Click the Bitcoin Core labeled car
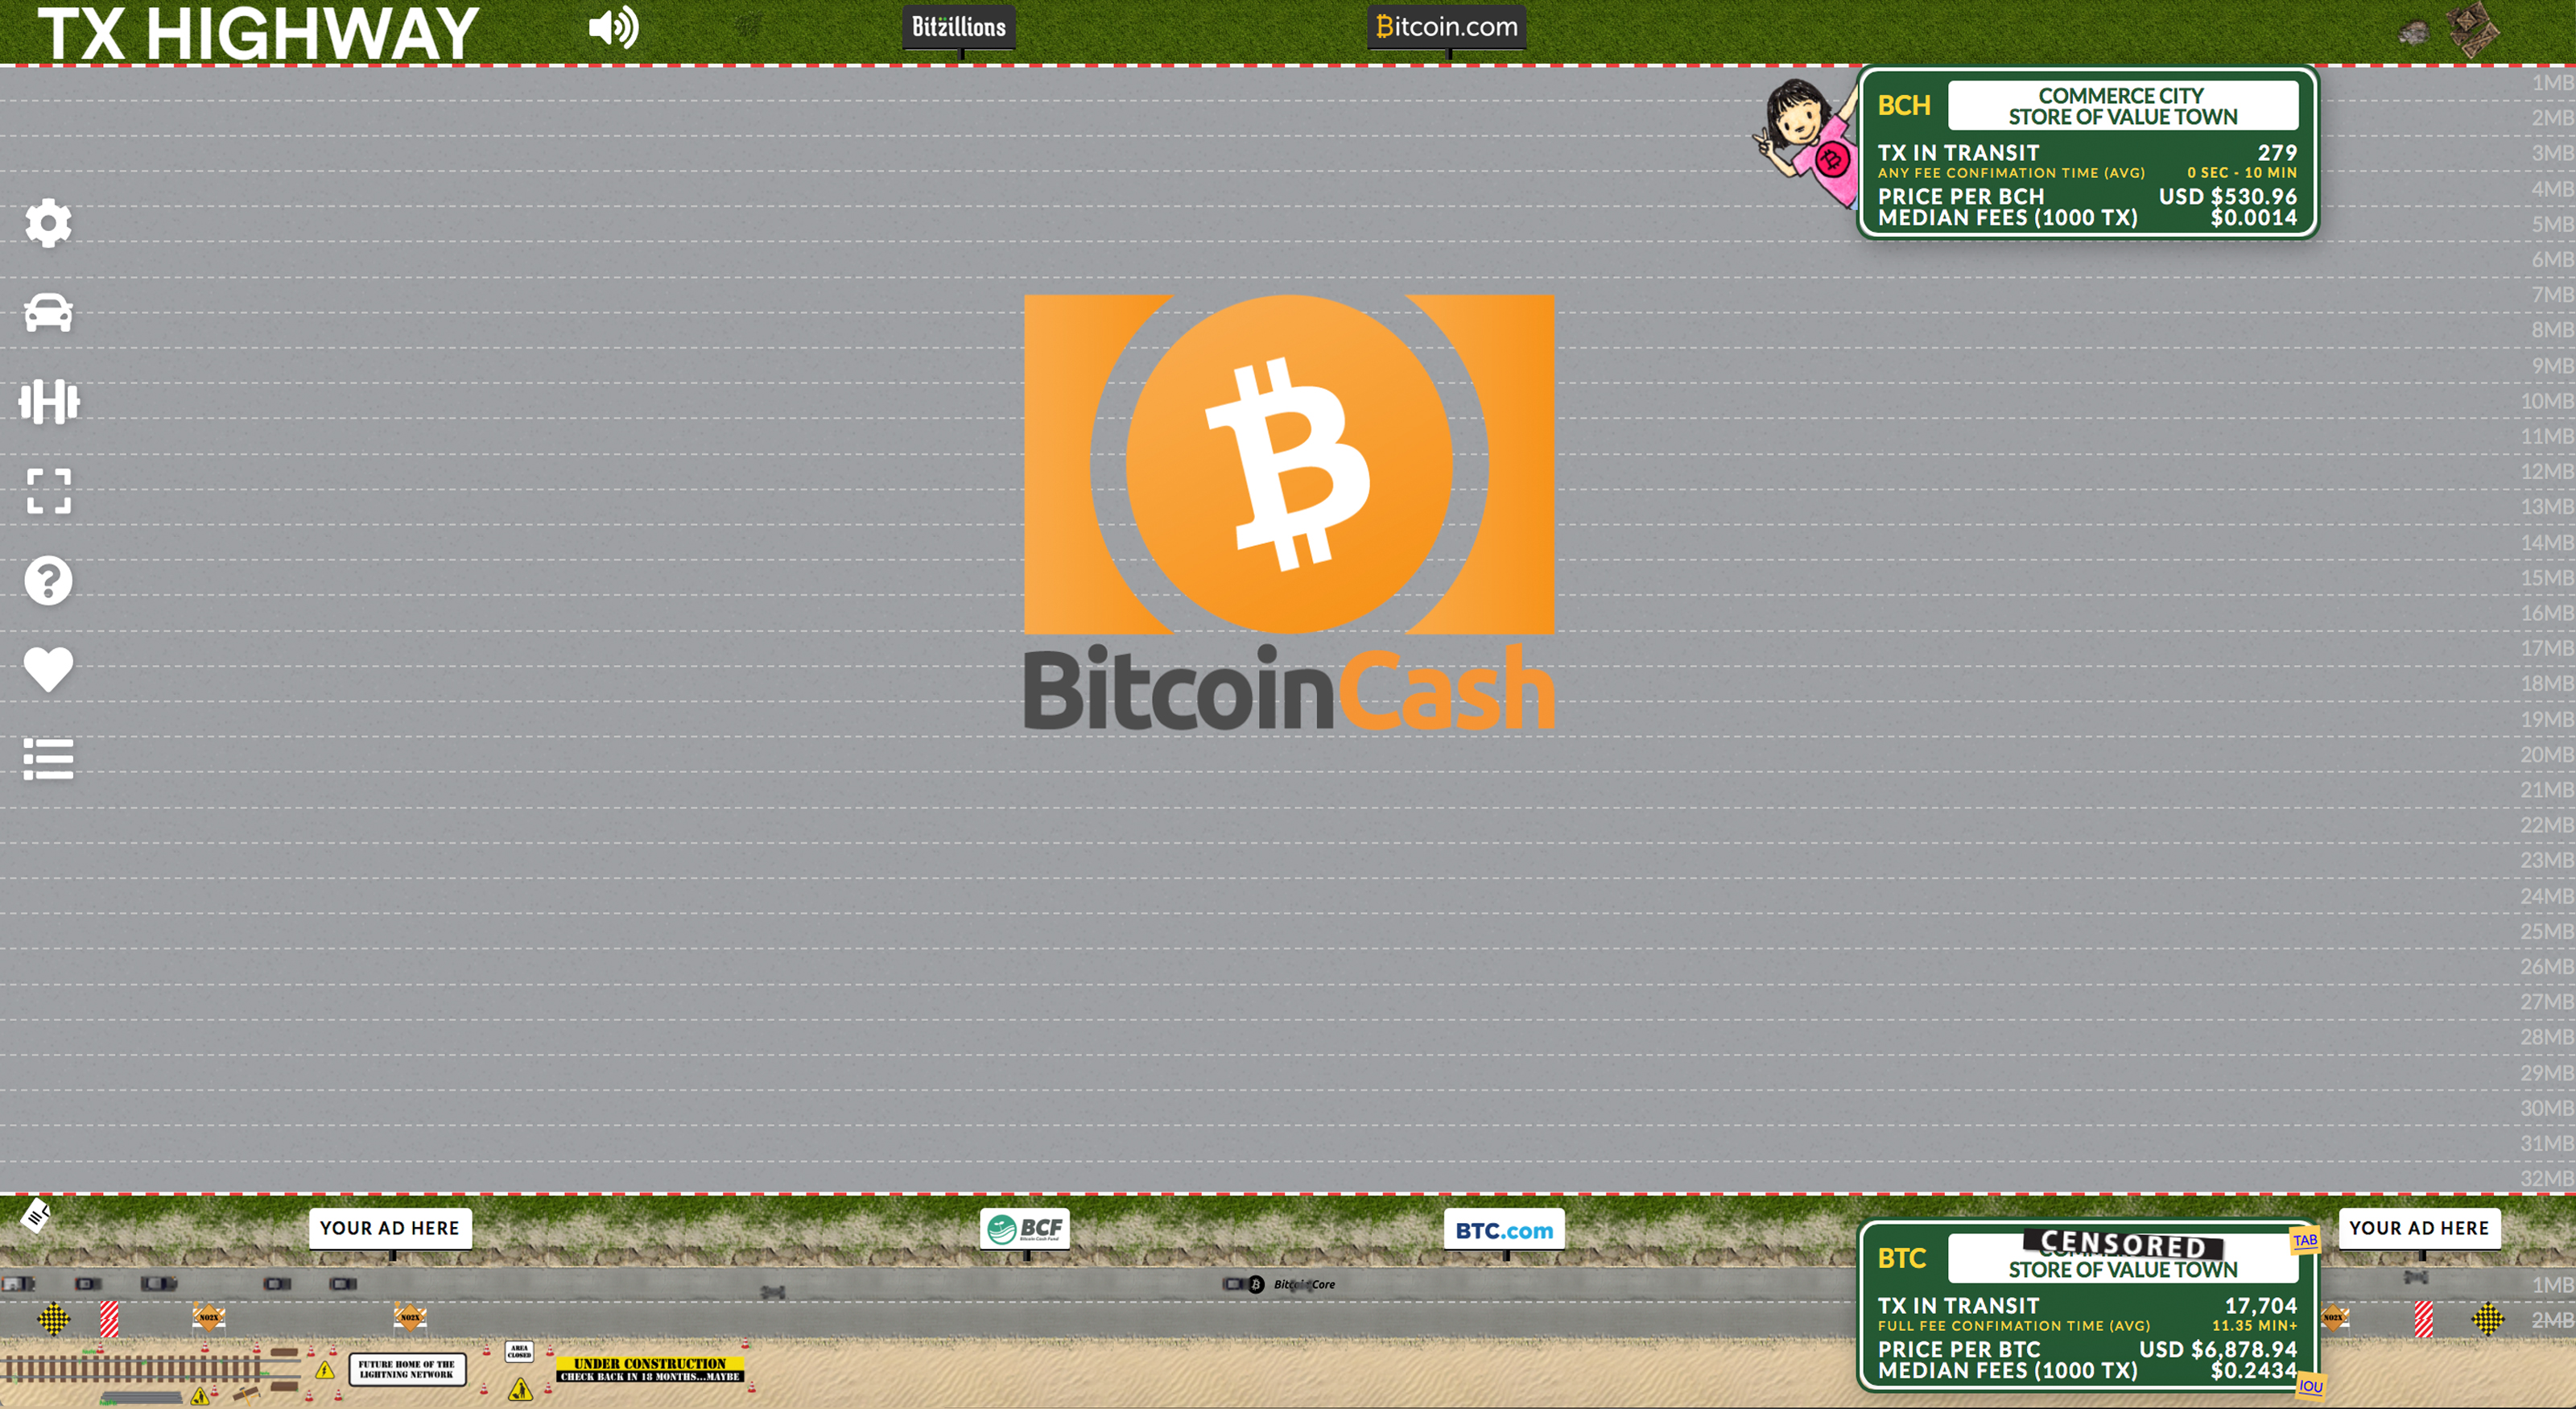2576x1409 pixels. 1279,1284
